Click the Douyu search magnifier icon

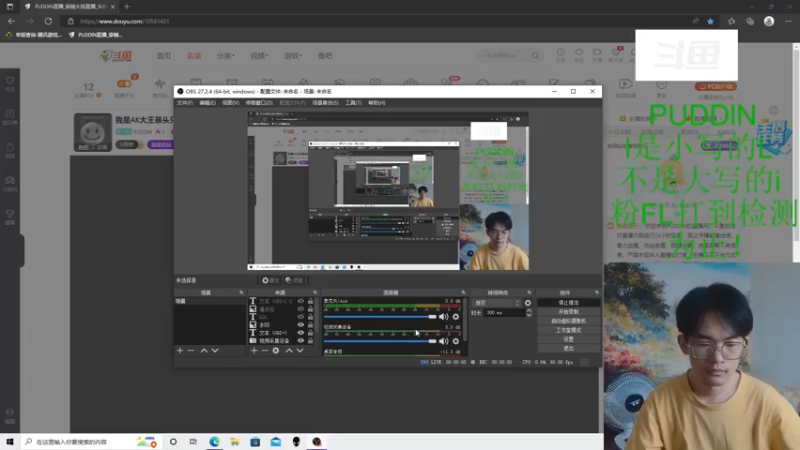[x=535, y=56]
